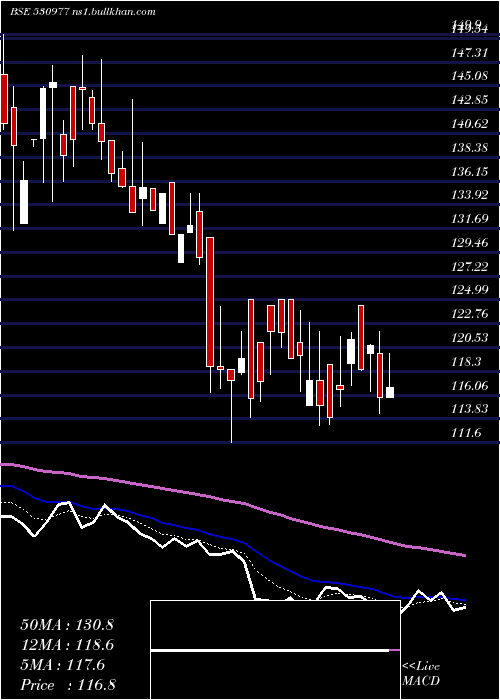Click the 142.85 price level label
This screenshot has width=500, height=700.
click(x=469, y=100)
